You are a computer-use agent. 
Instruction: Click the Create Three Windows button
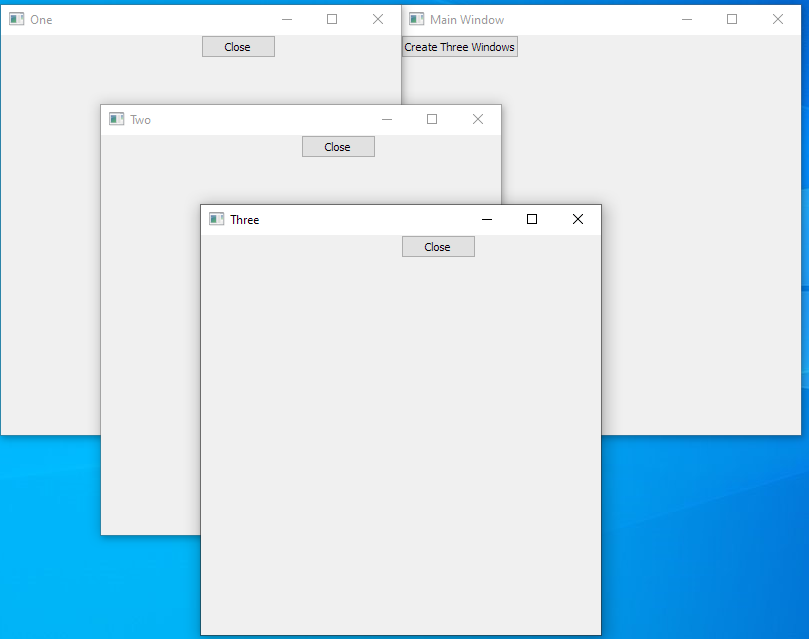[x=460, y=47]
